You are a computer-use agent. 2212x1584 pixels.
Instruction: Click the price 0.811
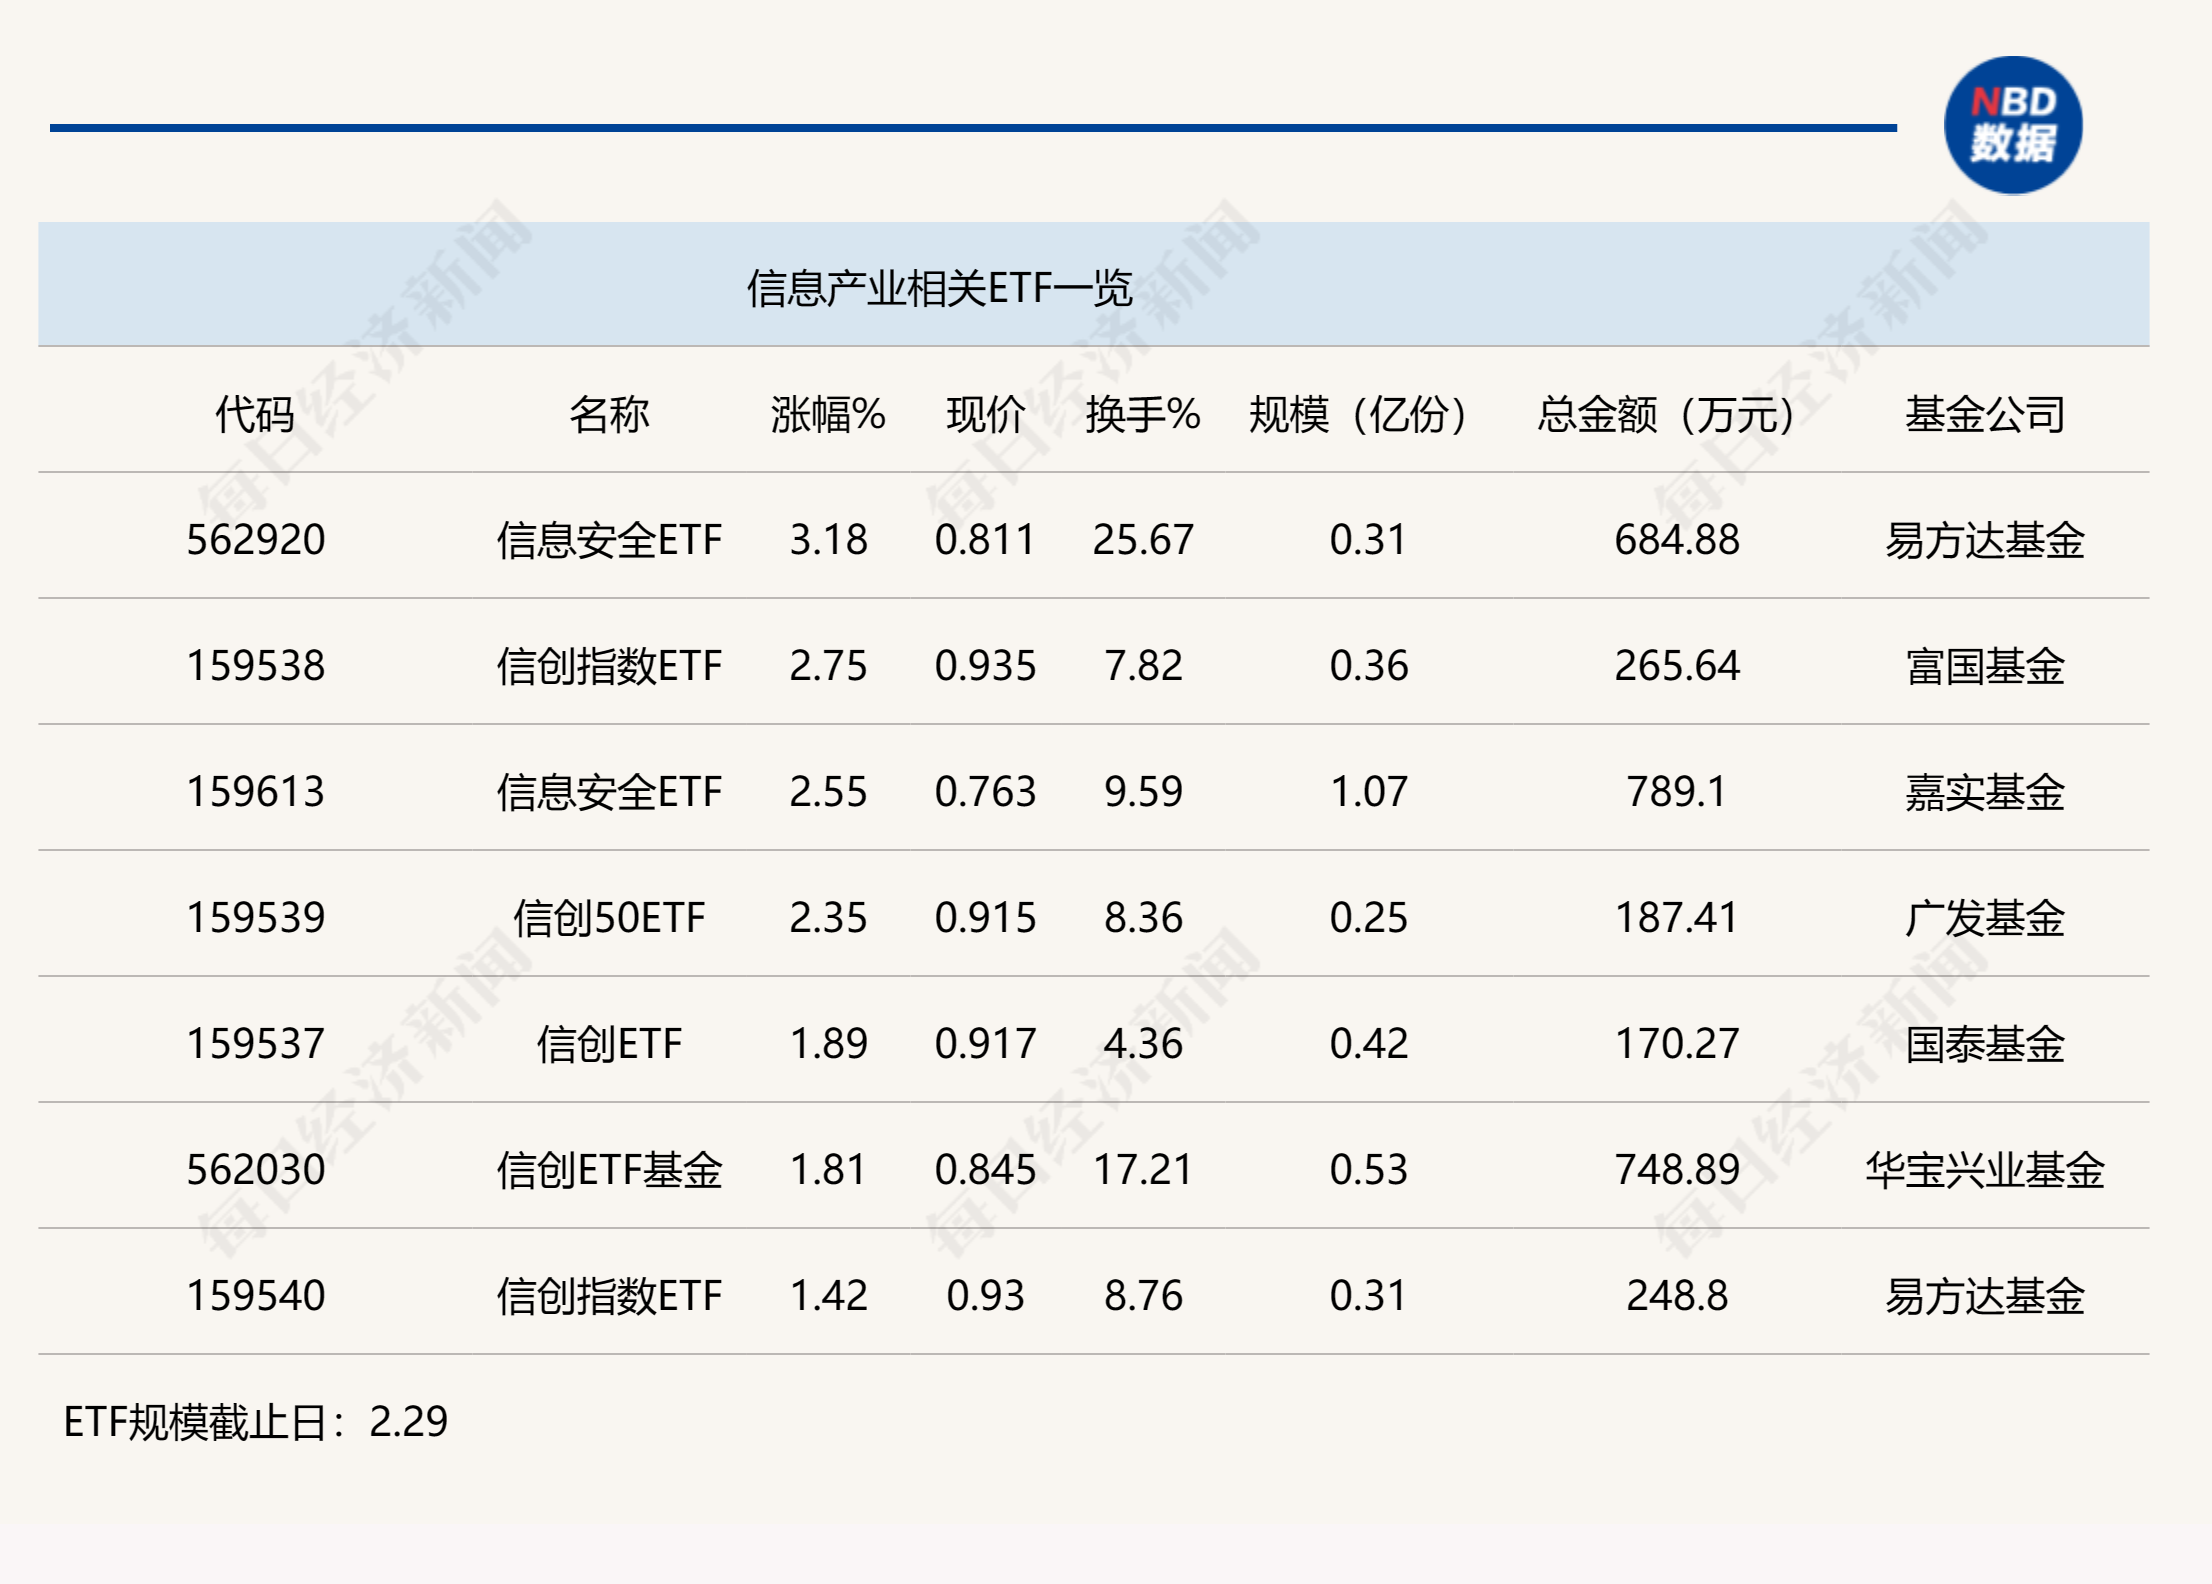click(x=985, y=540)
